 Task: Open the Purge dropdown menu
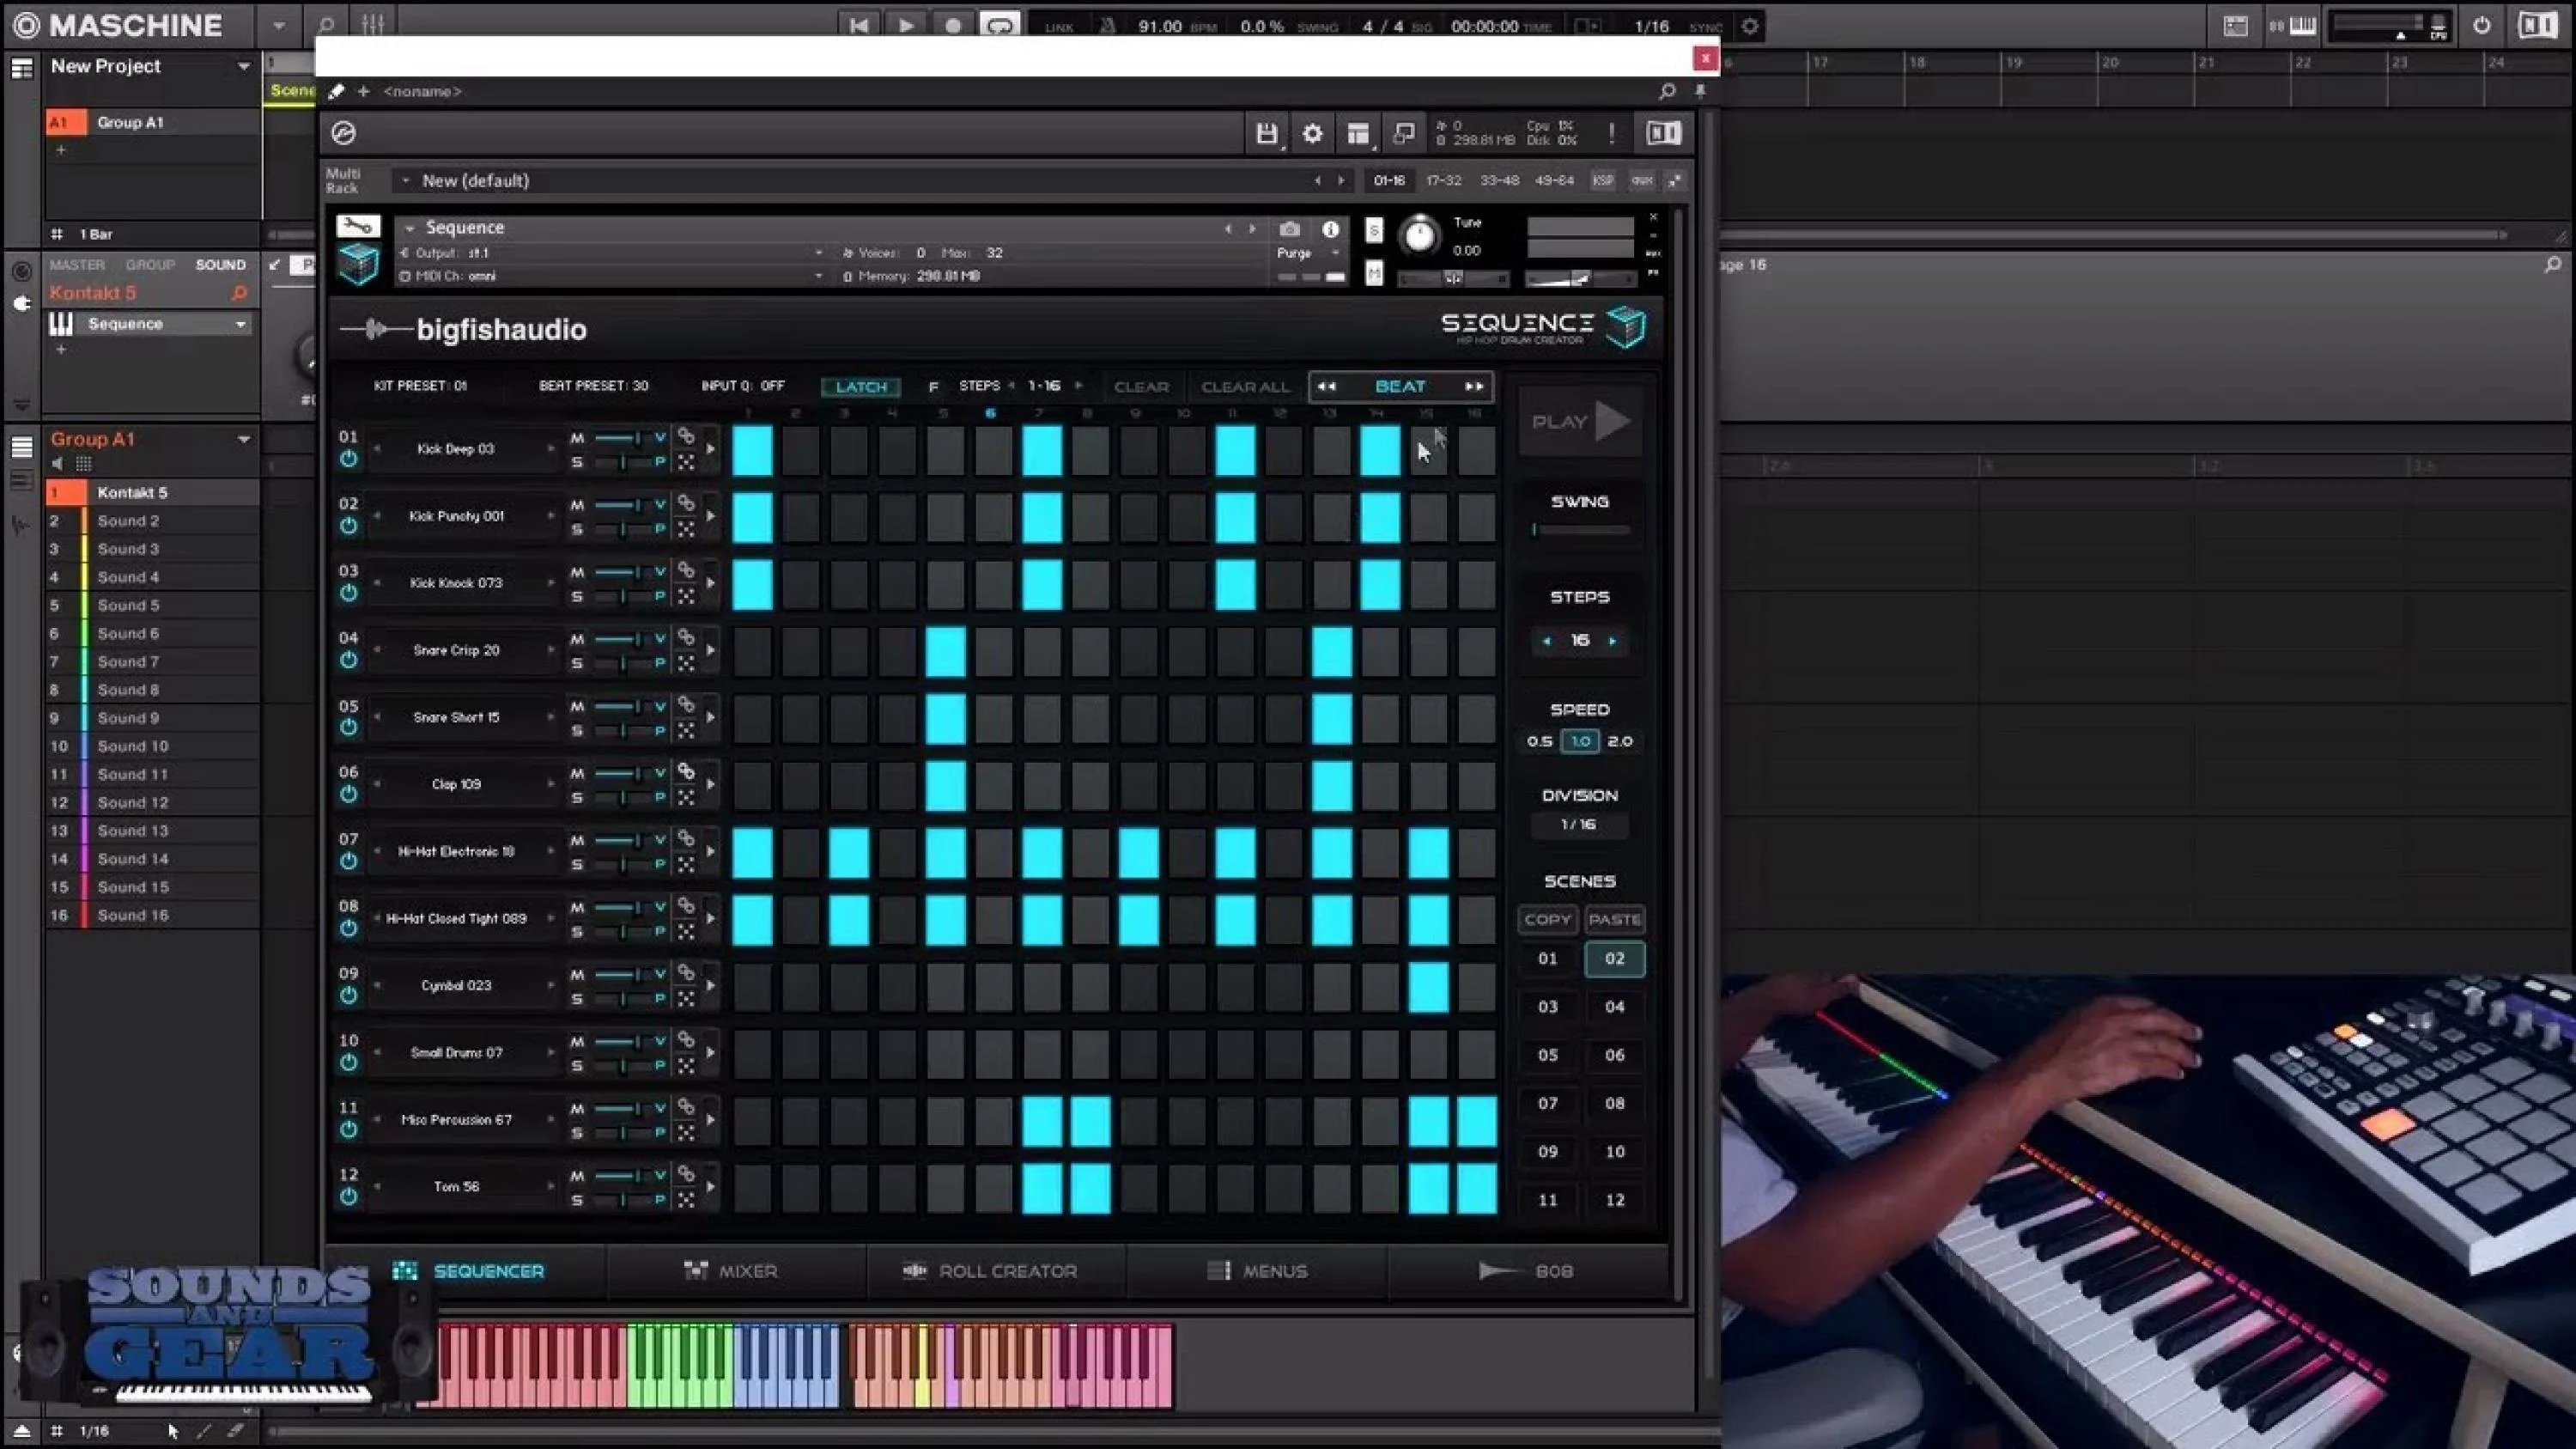click(x=1308, y=253)
